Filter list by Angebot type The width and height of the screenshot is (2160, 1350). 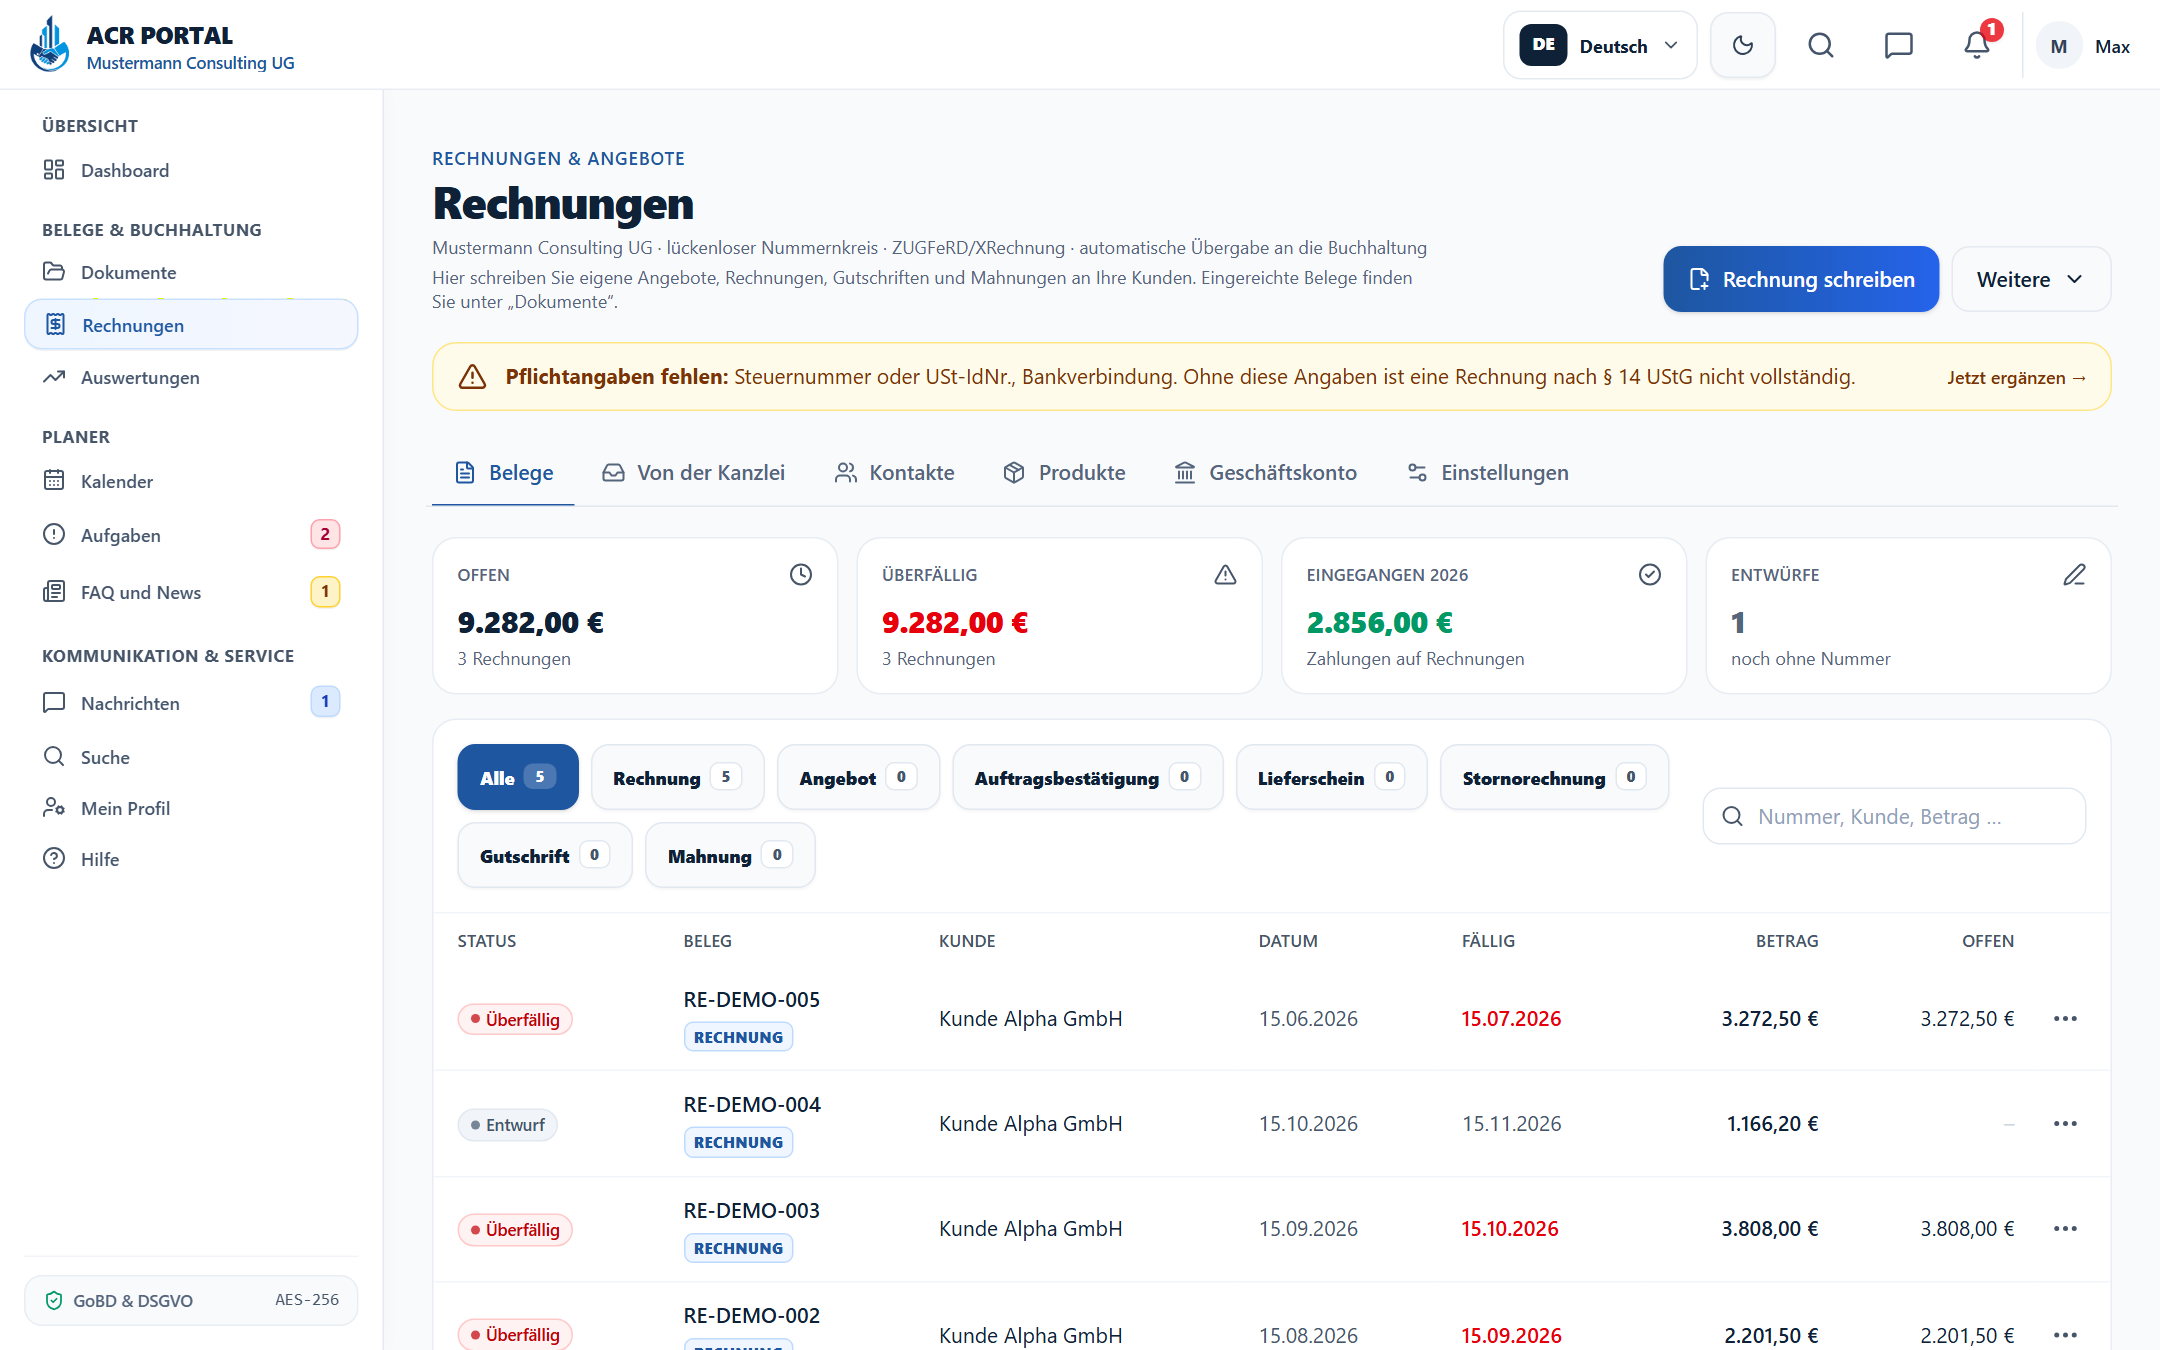pyautogui.click(x=858, y=777)
